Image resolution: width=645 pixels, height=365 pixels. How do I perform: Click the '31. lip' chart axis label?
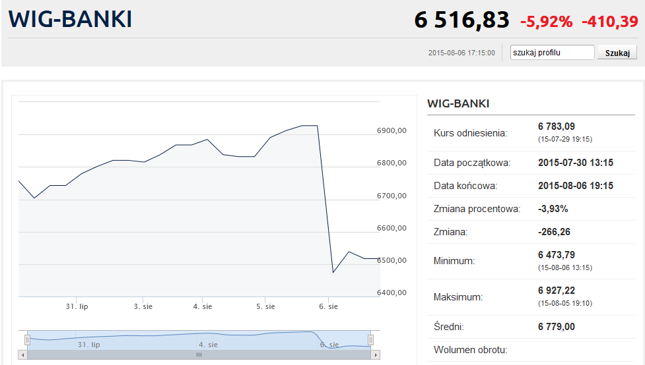pyautogui.click(x=77, y=307)
